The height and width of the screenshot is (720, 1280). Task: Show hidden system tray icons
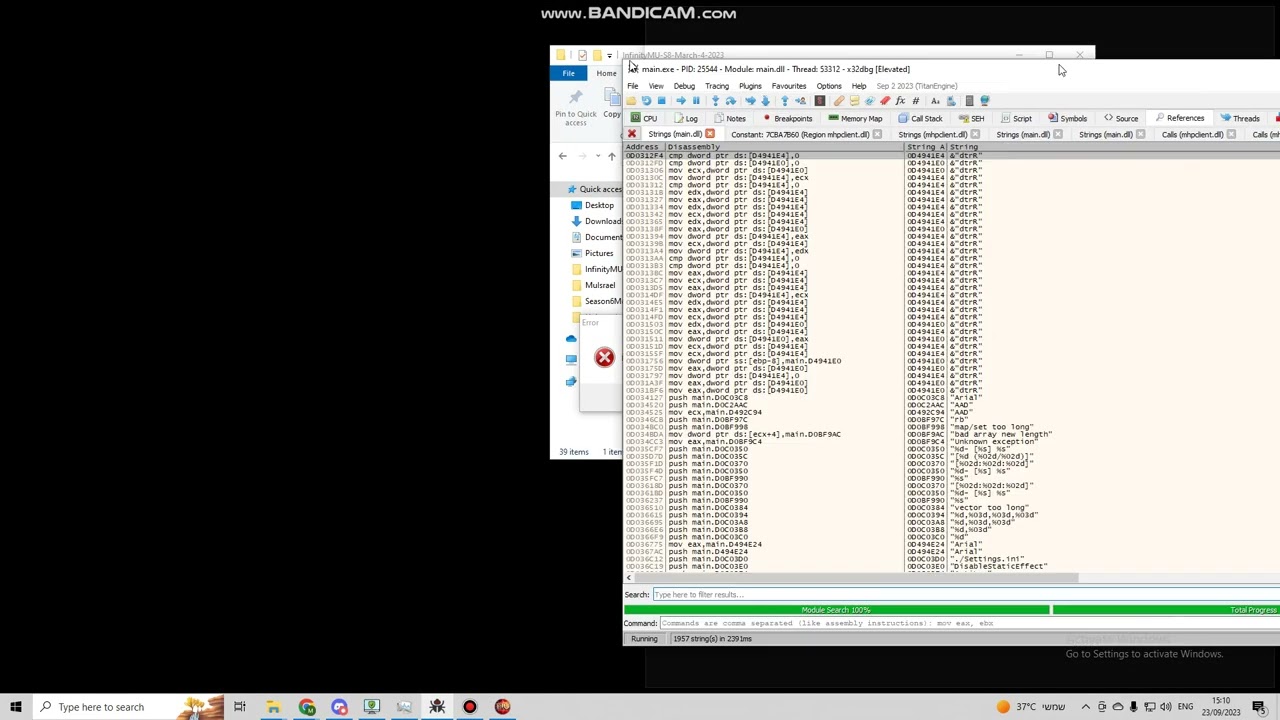point(1085,707)
